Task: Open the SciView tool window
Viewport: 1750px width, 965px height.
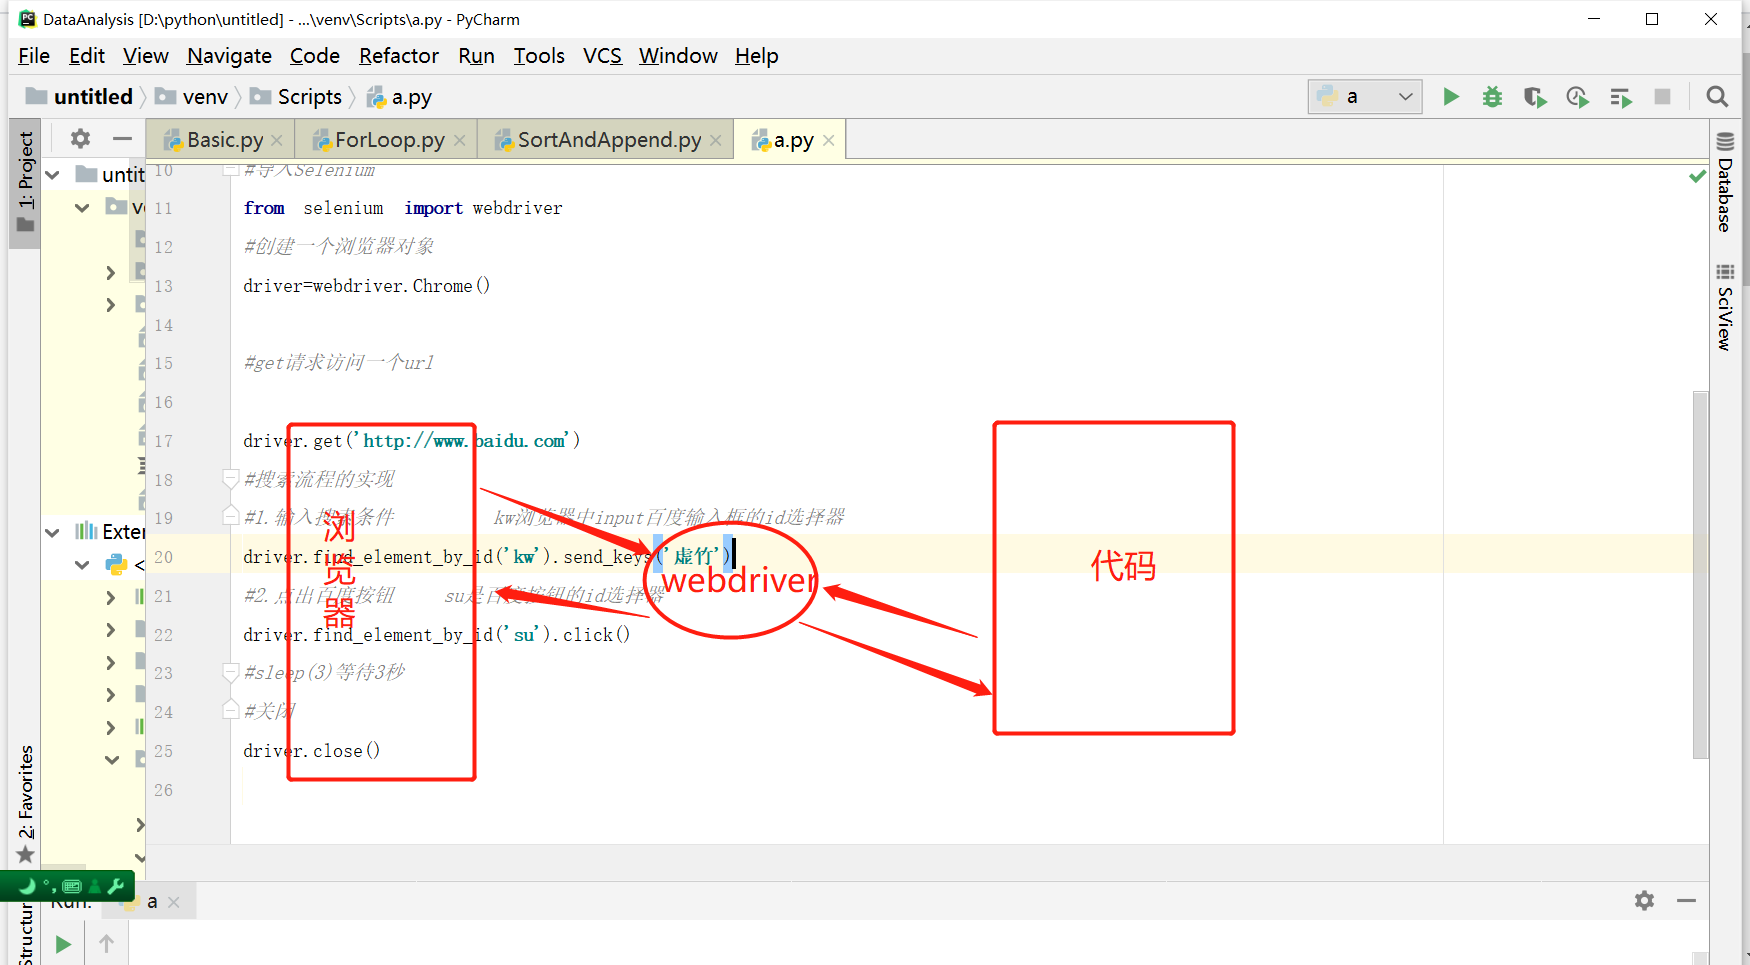Action: 1725,307
